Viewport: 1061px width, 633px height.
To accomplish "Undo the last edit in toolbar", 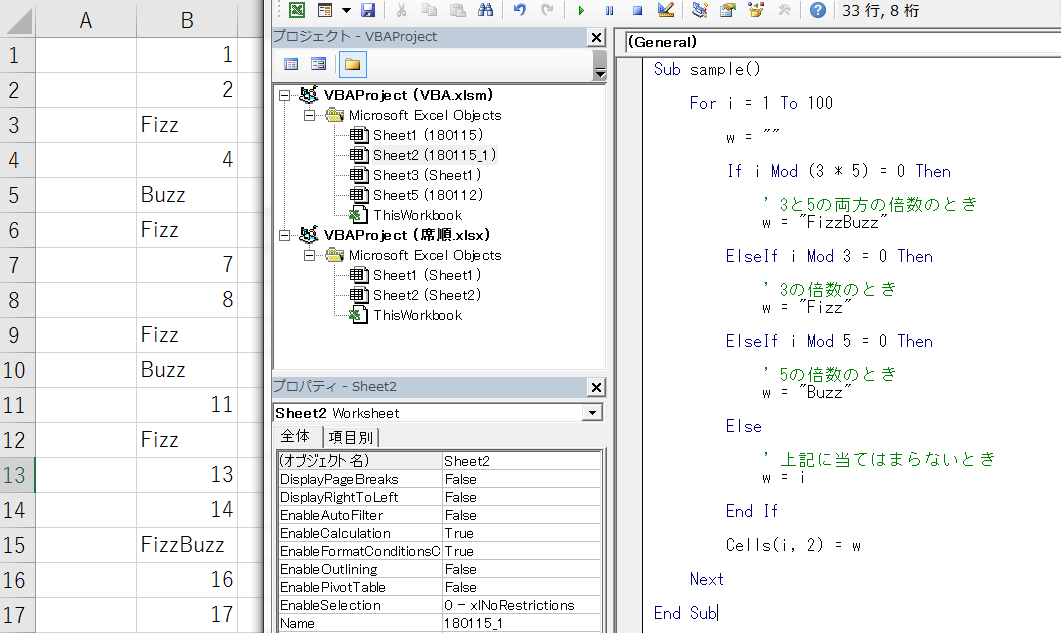I will [519, 10].
